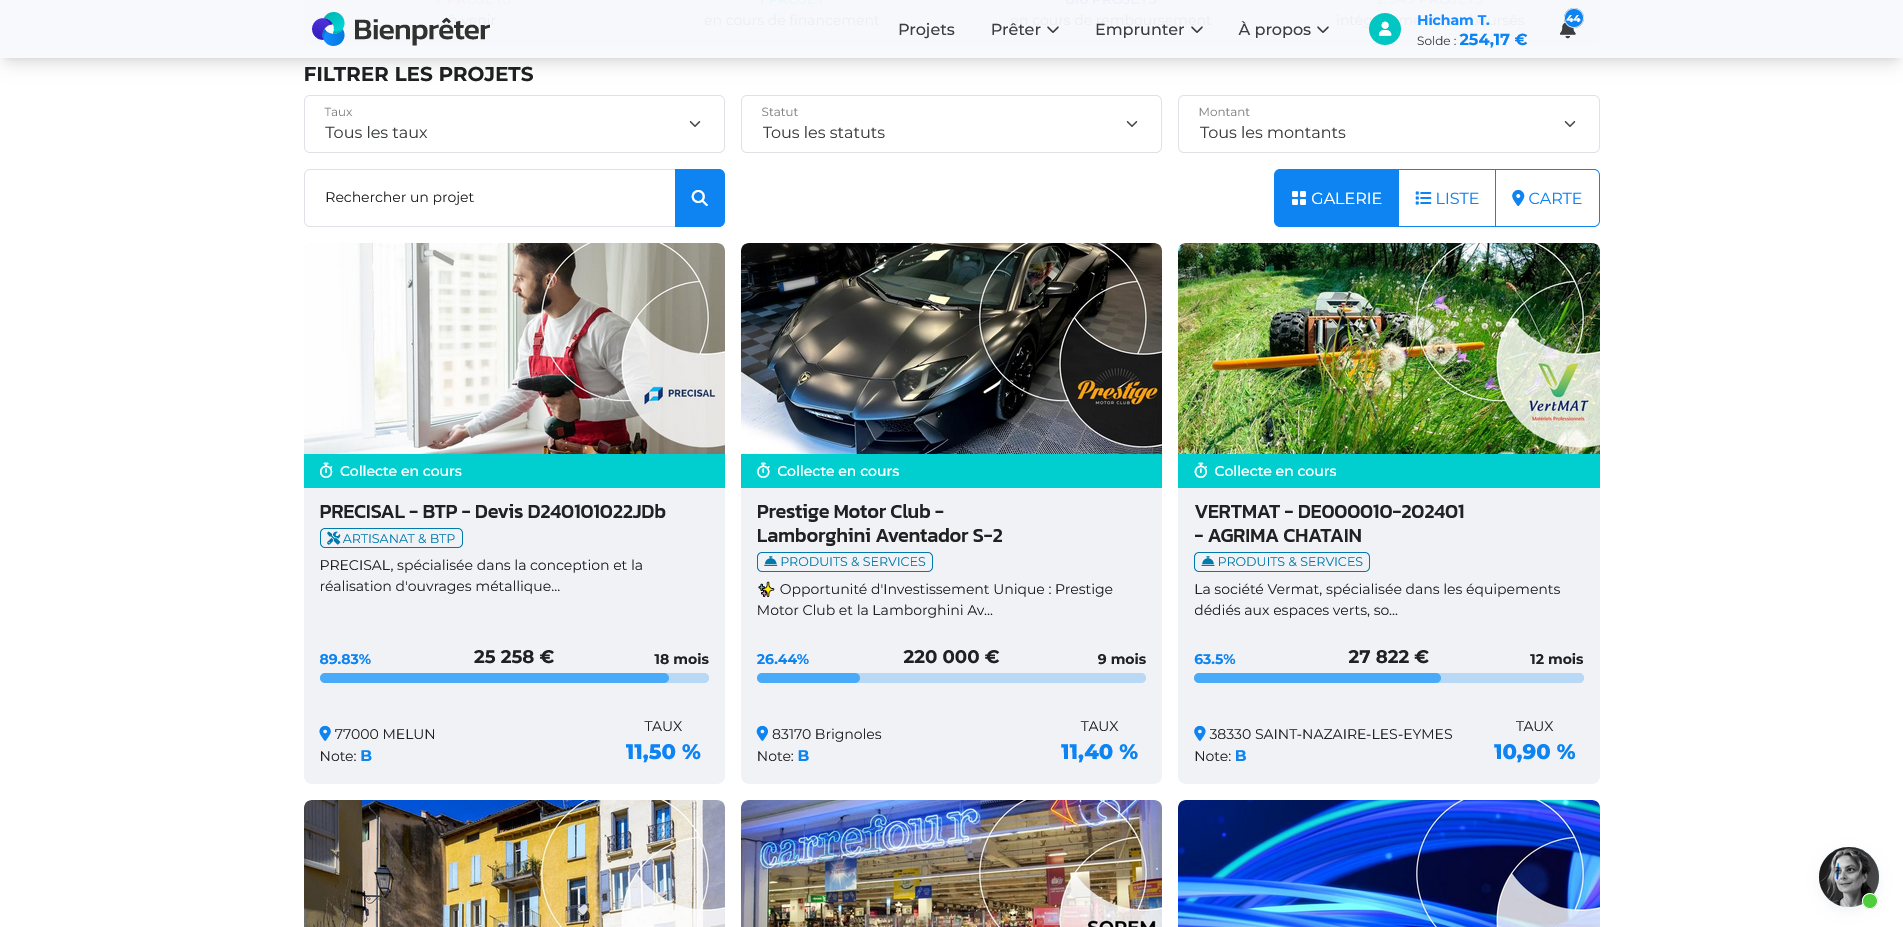Click the location pin for 83170 Brignoles
Screen dimensions: 1903x927
click(762, 733)
